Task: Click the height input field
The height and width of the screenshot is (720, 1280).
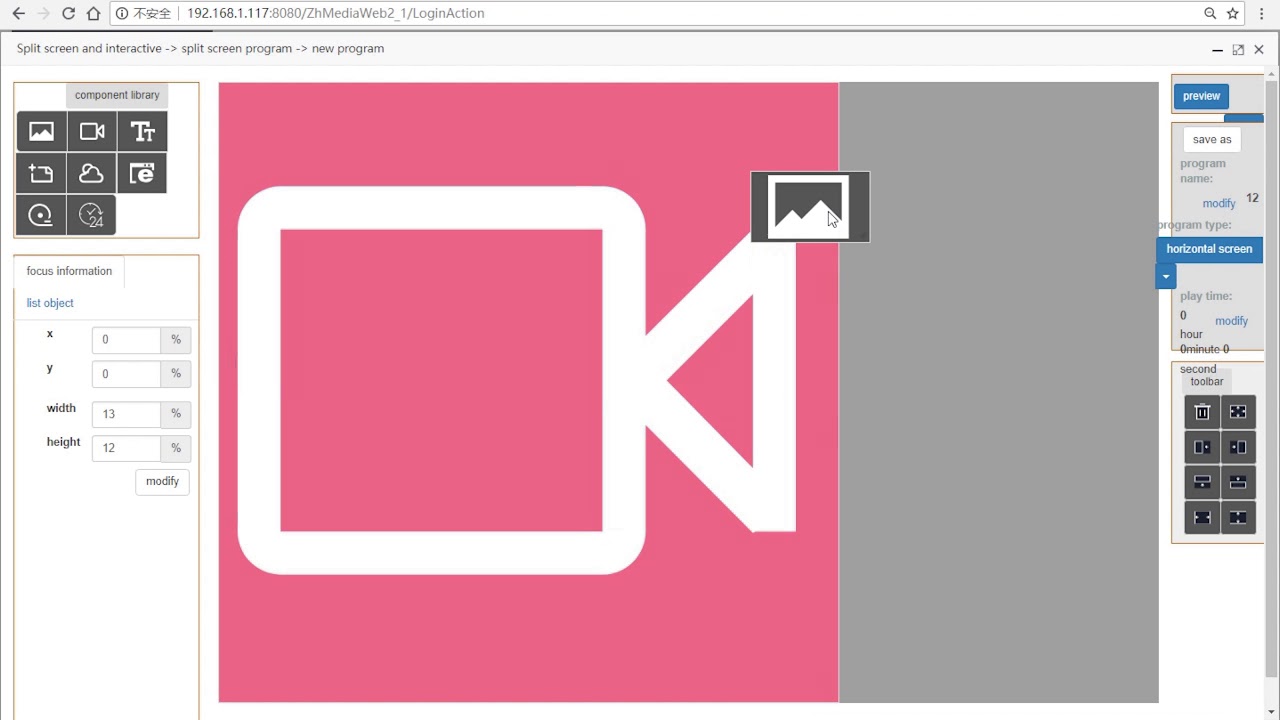Action: pyautogui.click(x=126, y=448)
